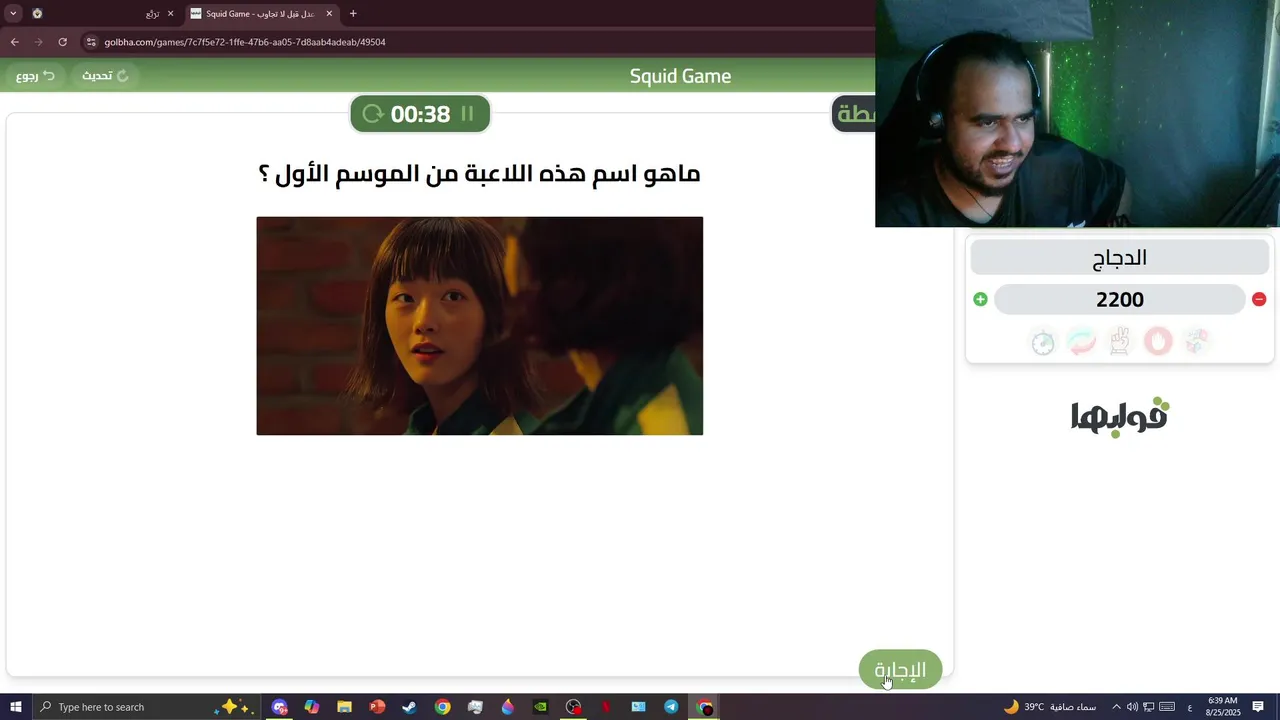Open a new browser tab
Image resolution: width=1280 pixels, height=720 pixels.
click(353, 14)
